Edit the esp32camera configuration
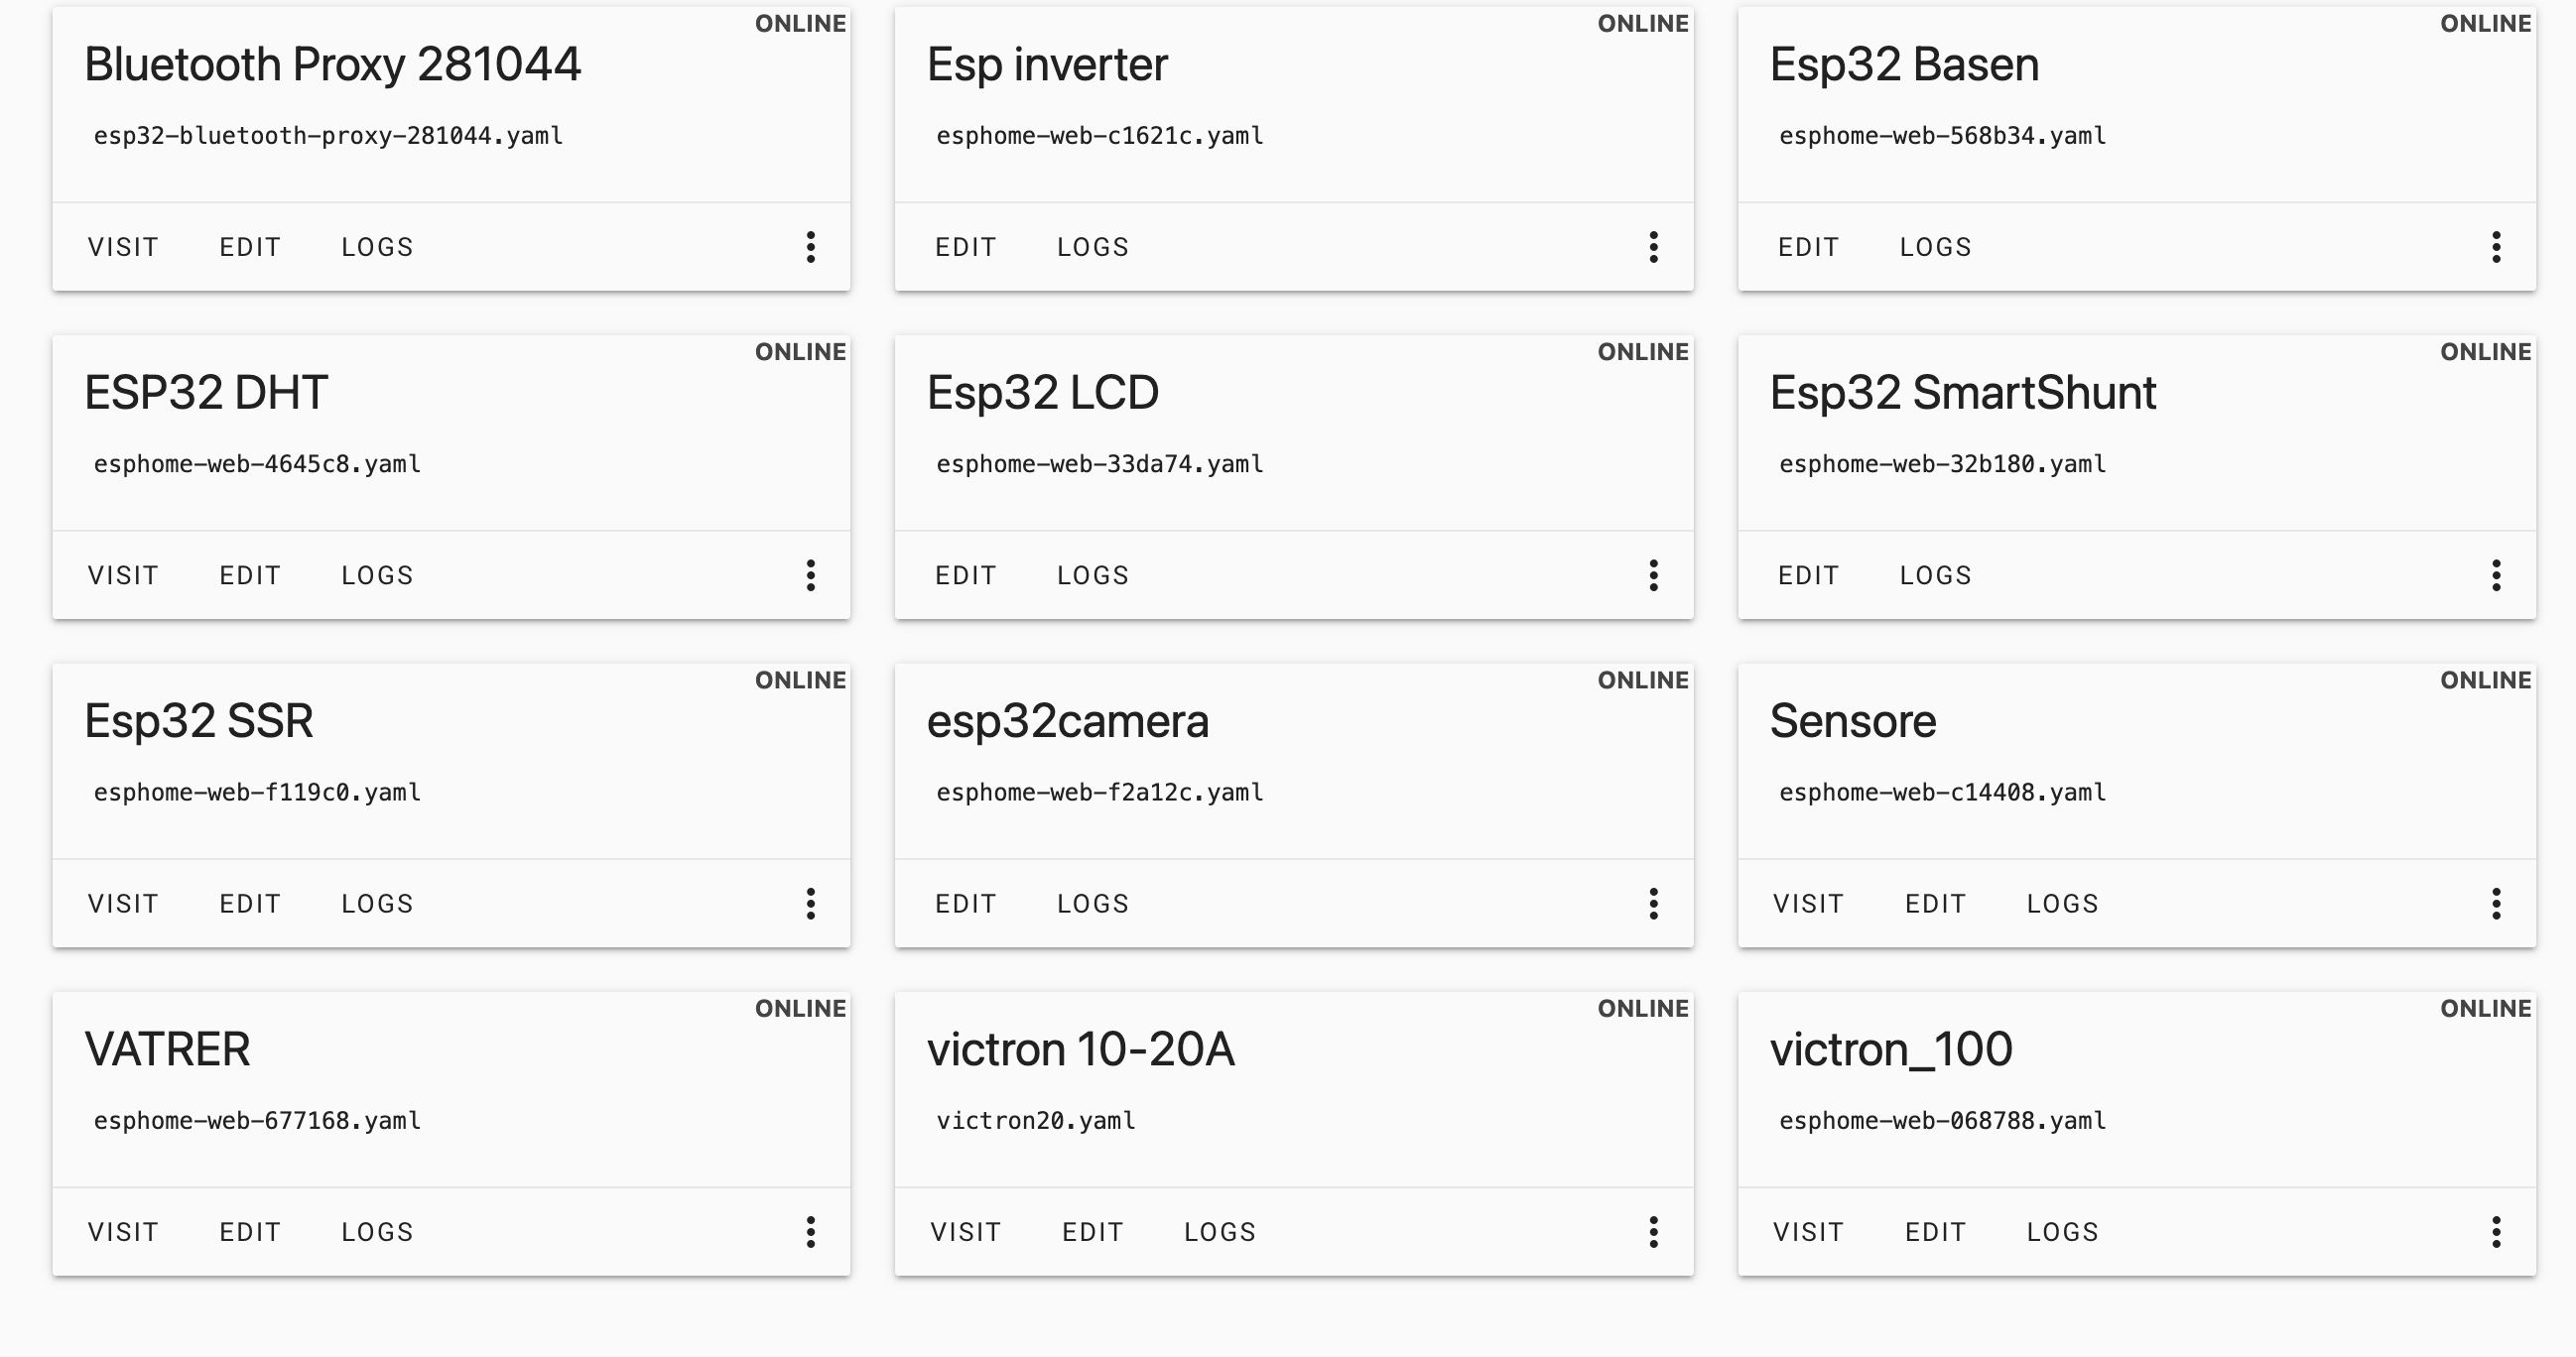2576x1357 pixels. click(x=965, y=903)
